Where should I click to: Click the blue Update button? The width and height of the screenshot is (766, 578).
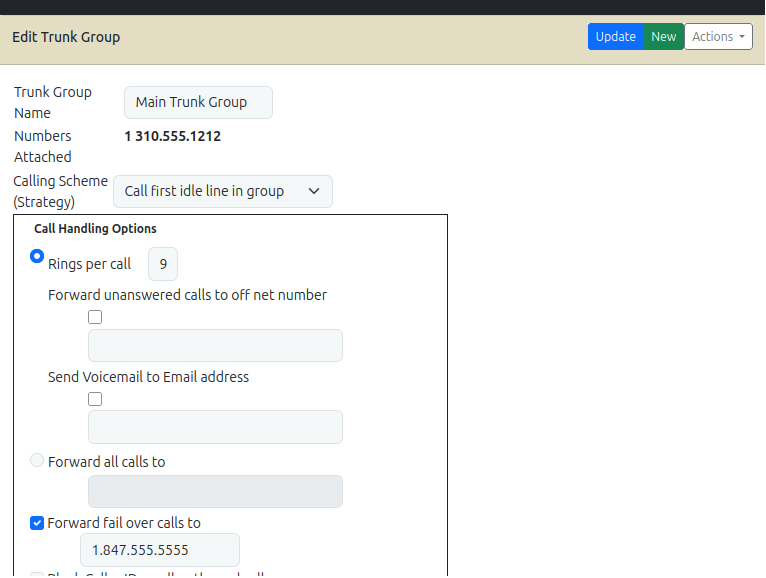point(615,37)
